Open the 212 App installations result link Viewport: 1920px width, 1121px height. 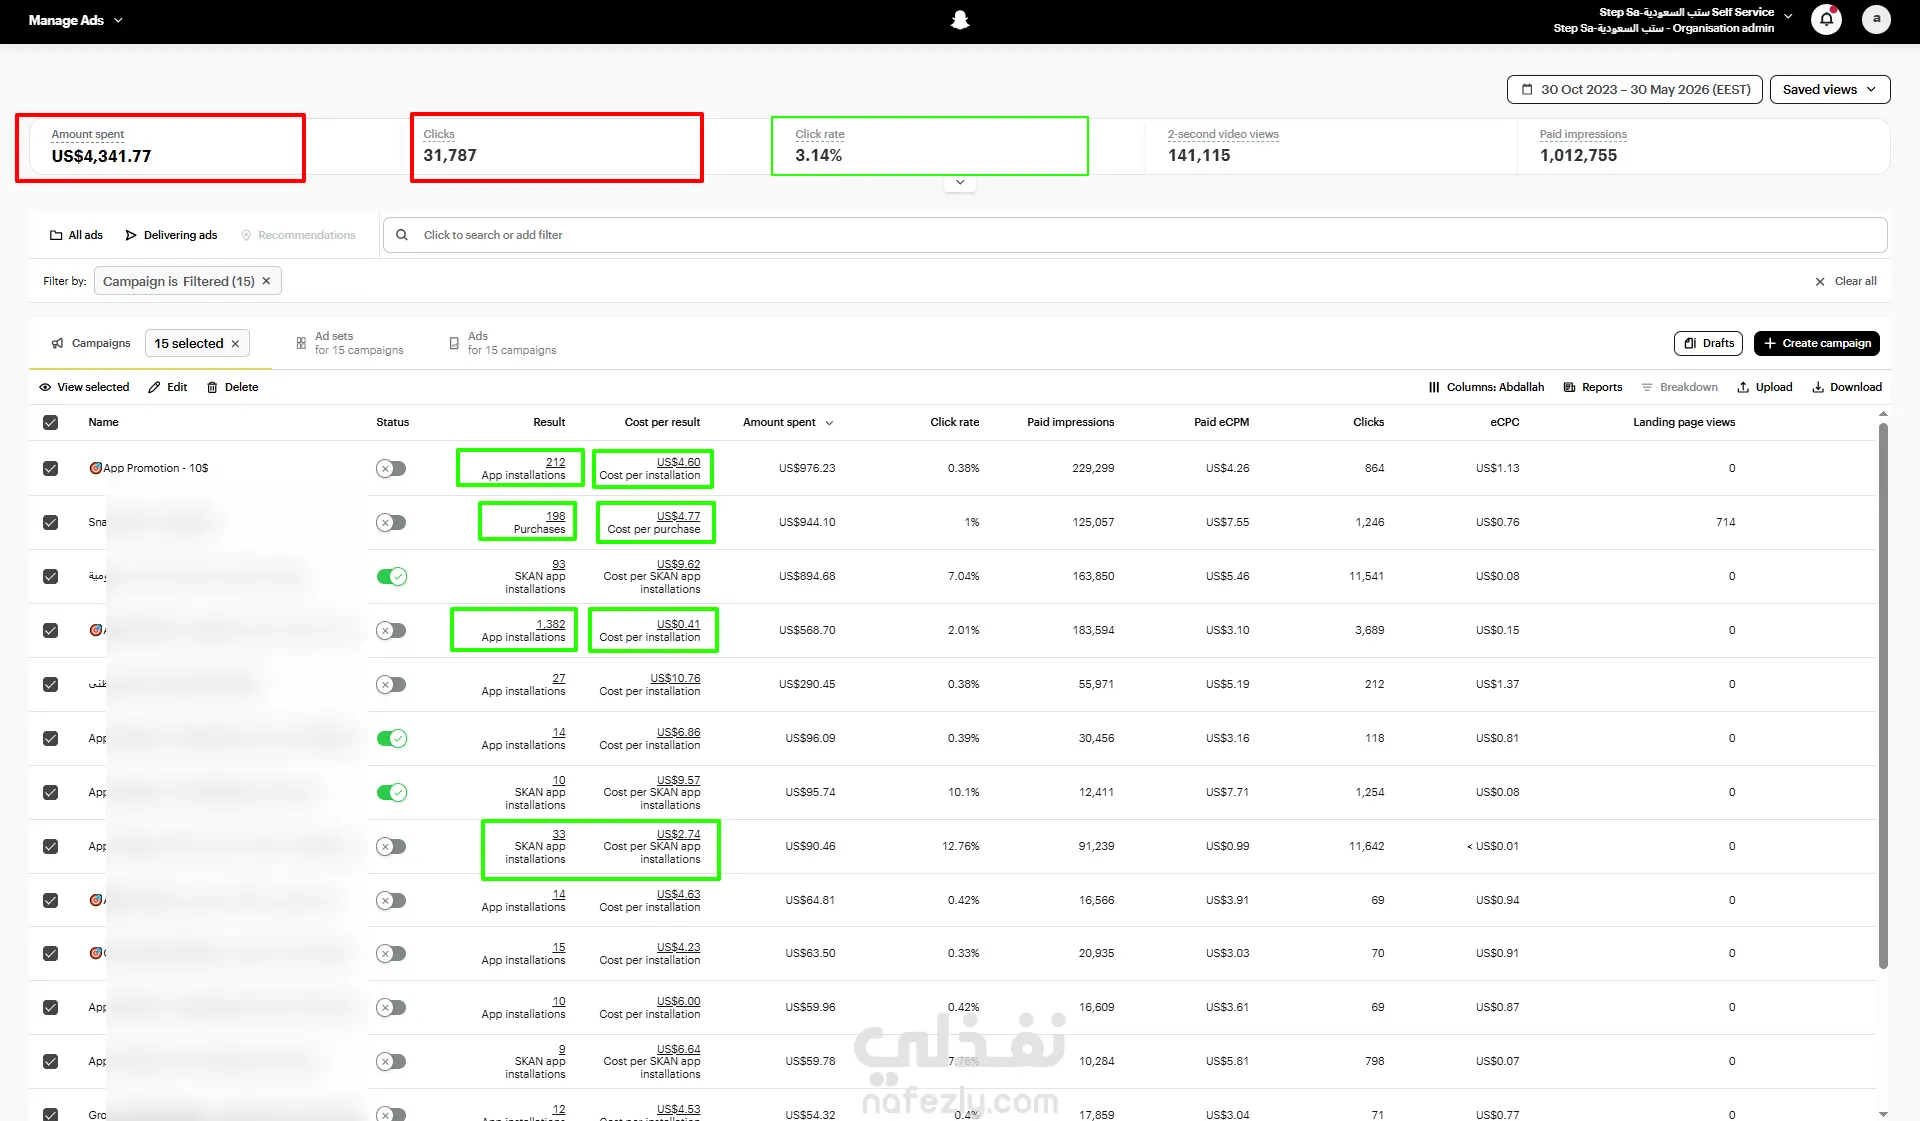(x=556, y=462)
